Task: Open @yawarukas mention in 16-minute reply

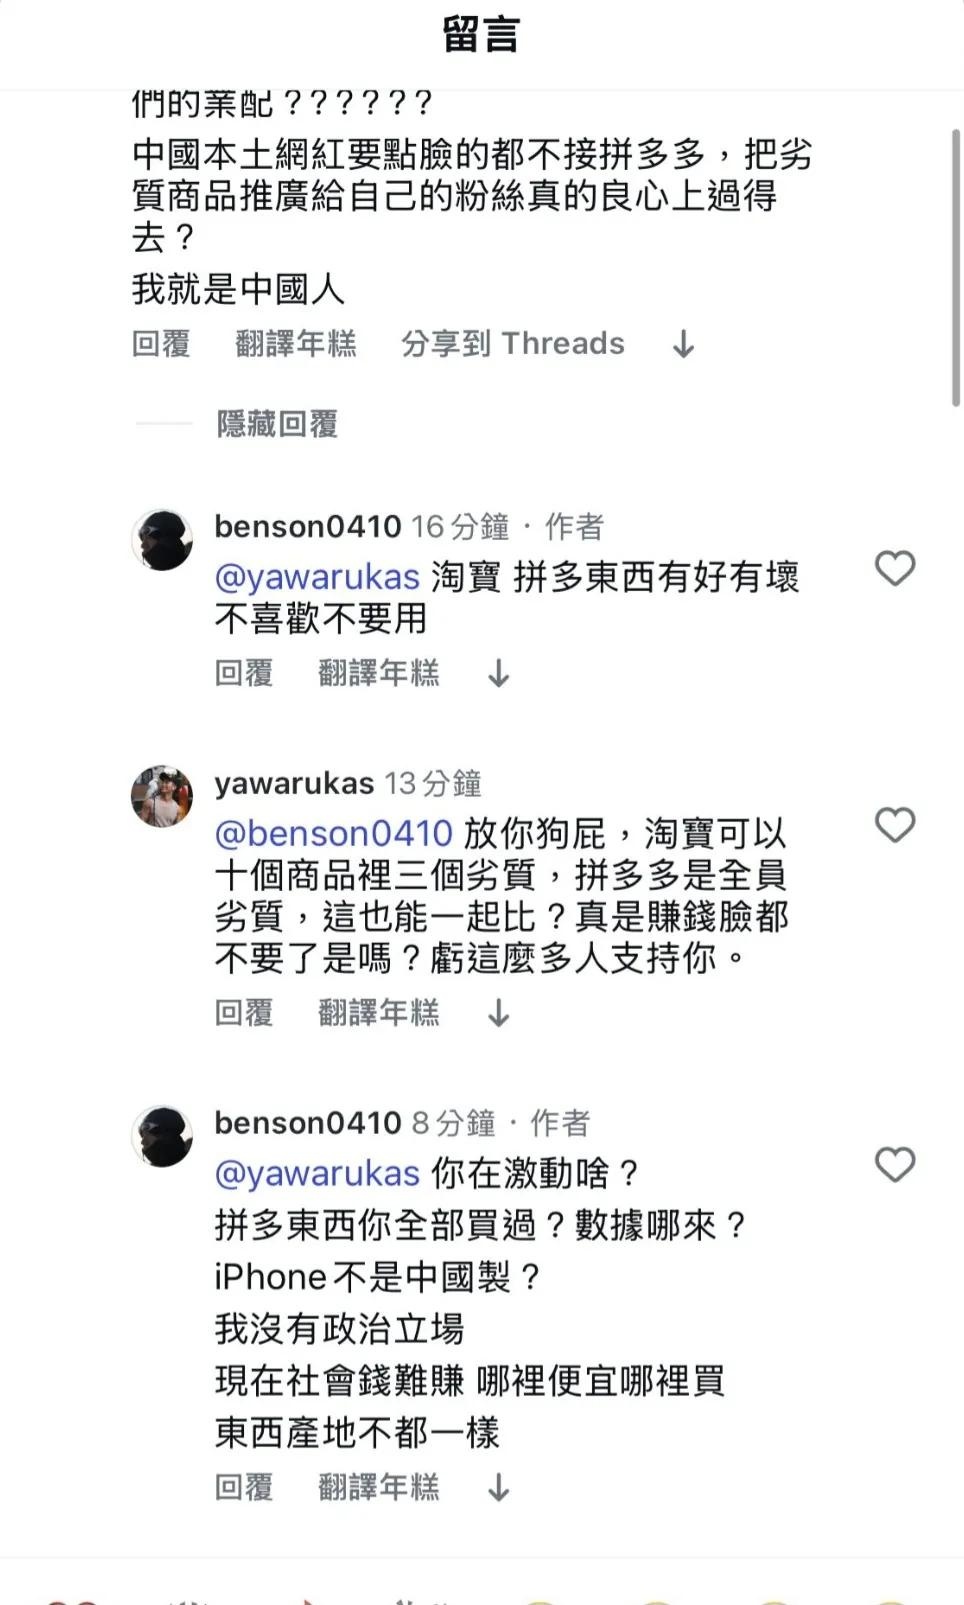Action: [x=317, y=577]
